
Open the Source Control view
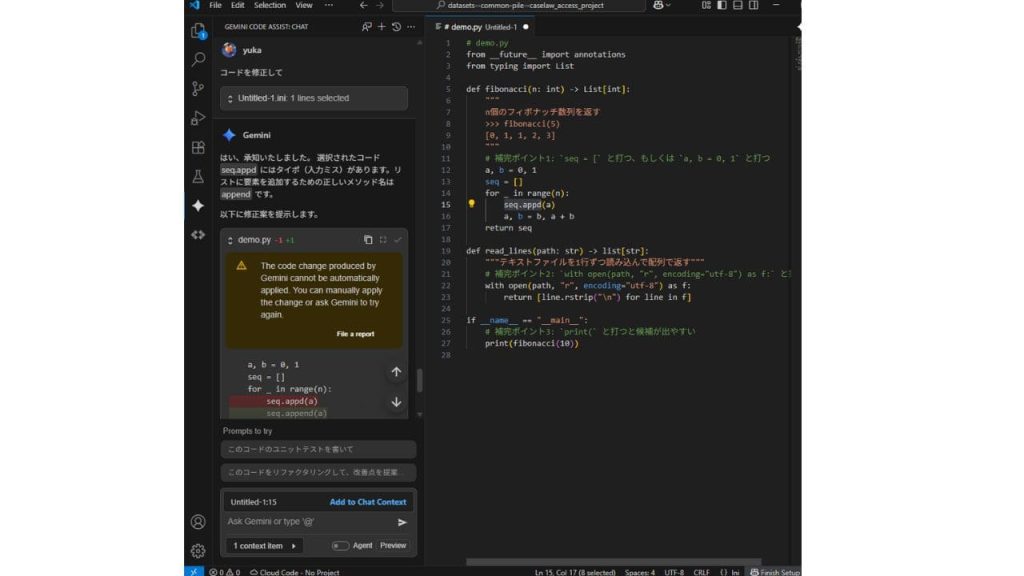pyautogui.click(x=198, y=88)
